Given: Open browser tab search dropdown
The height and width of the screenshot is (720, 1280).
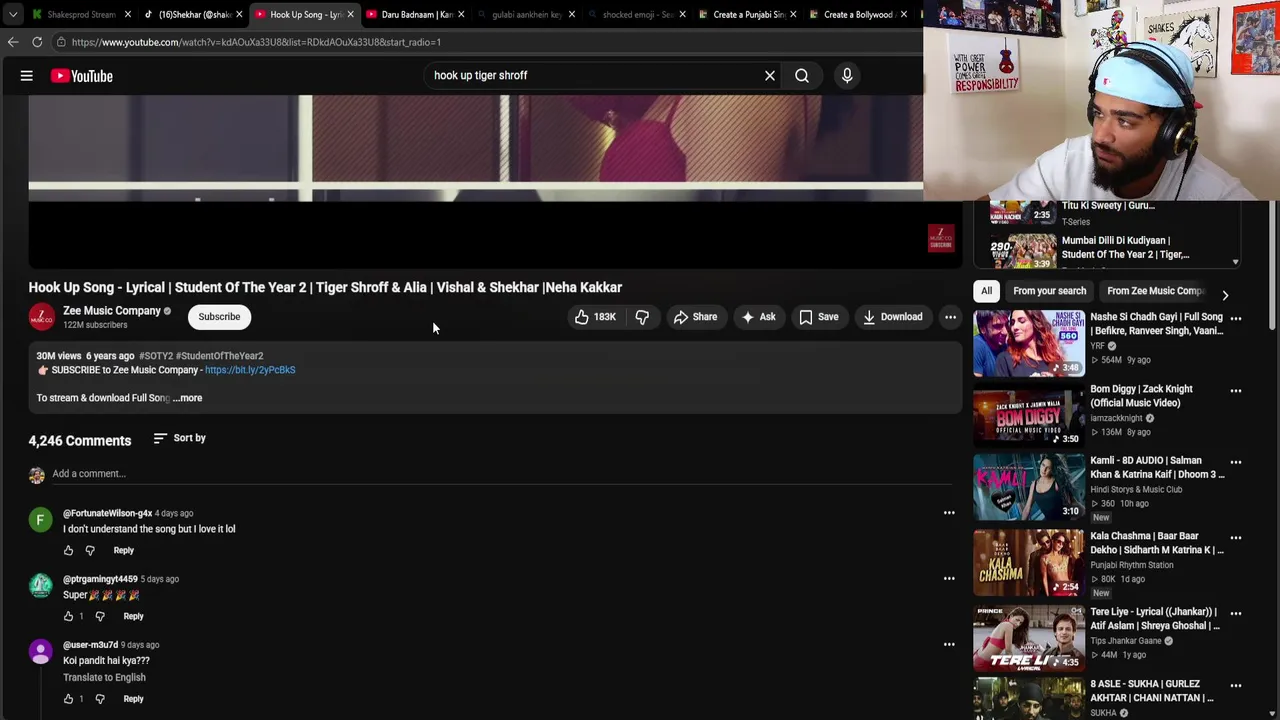Looking at the screenshot, I should pos(12,14).
